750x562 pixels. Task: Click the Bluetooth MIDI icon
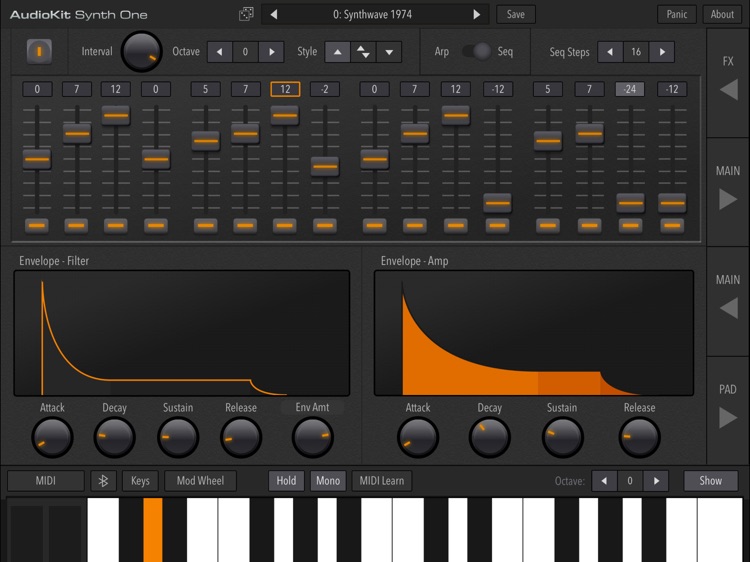coord(103,481)
